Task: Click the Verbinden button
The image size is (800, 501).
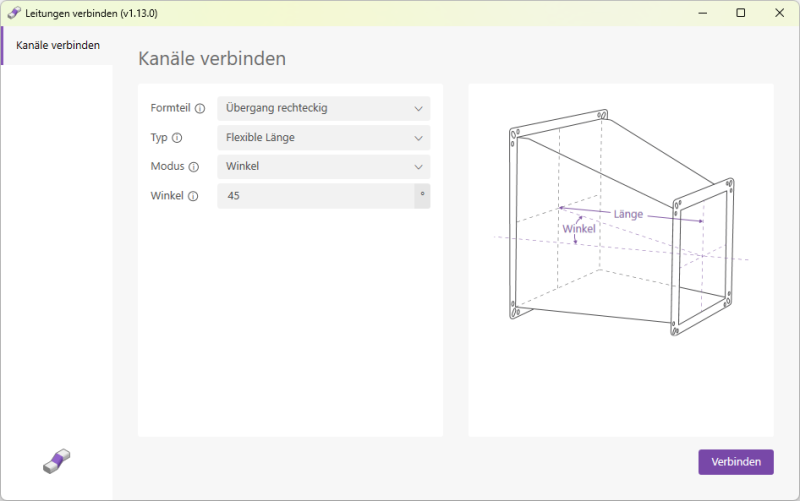Action: pos(736,462)
